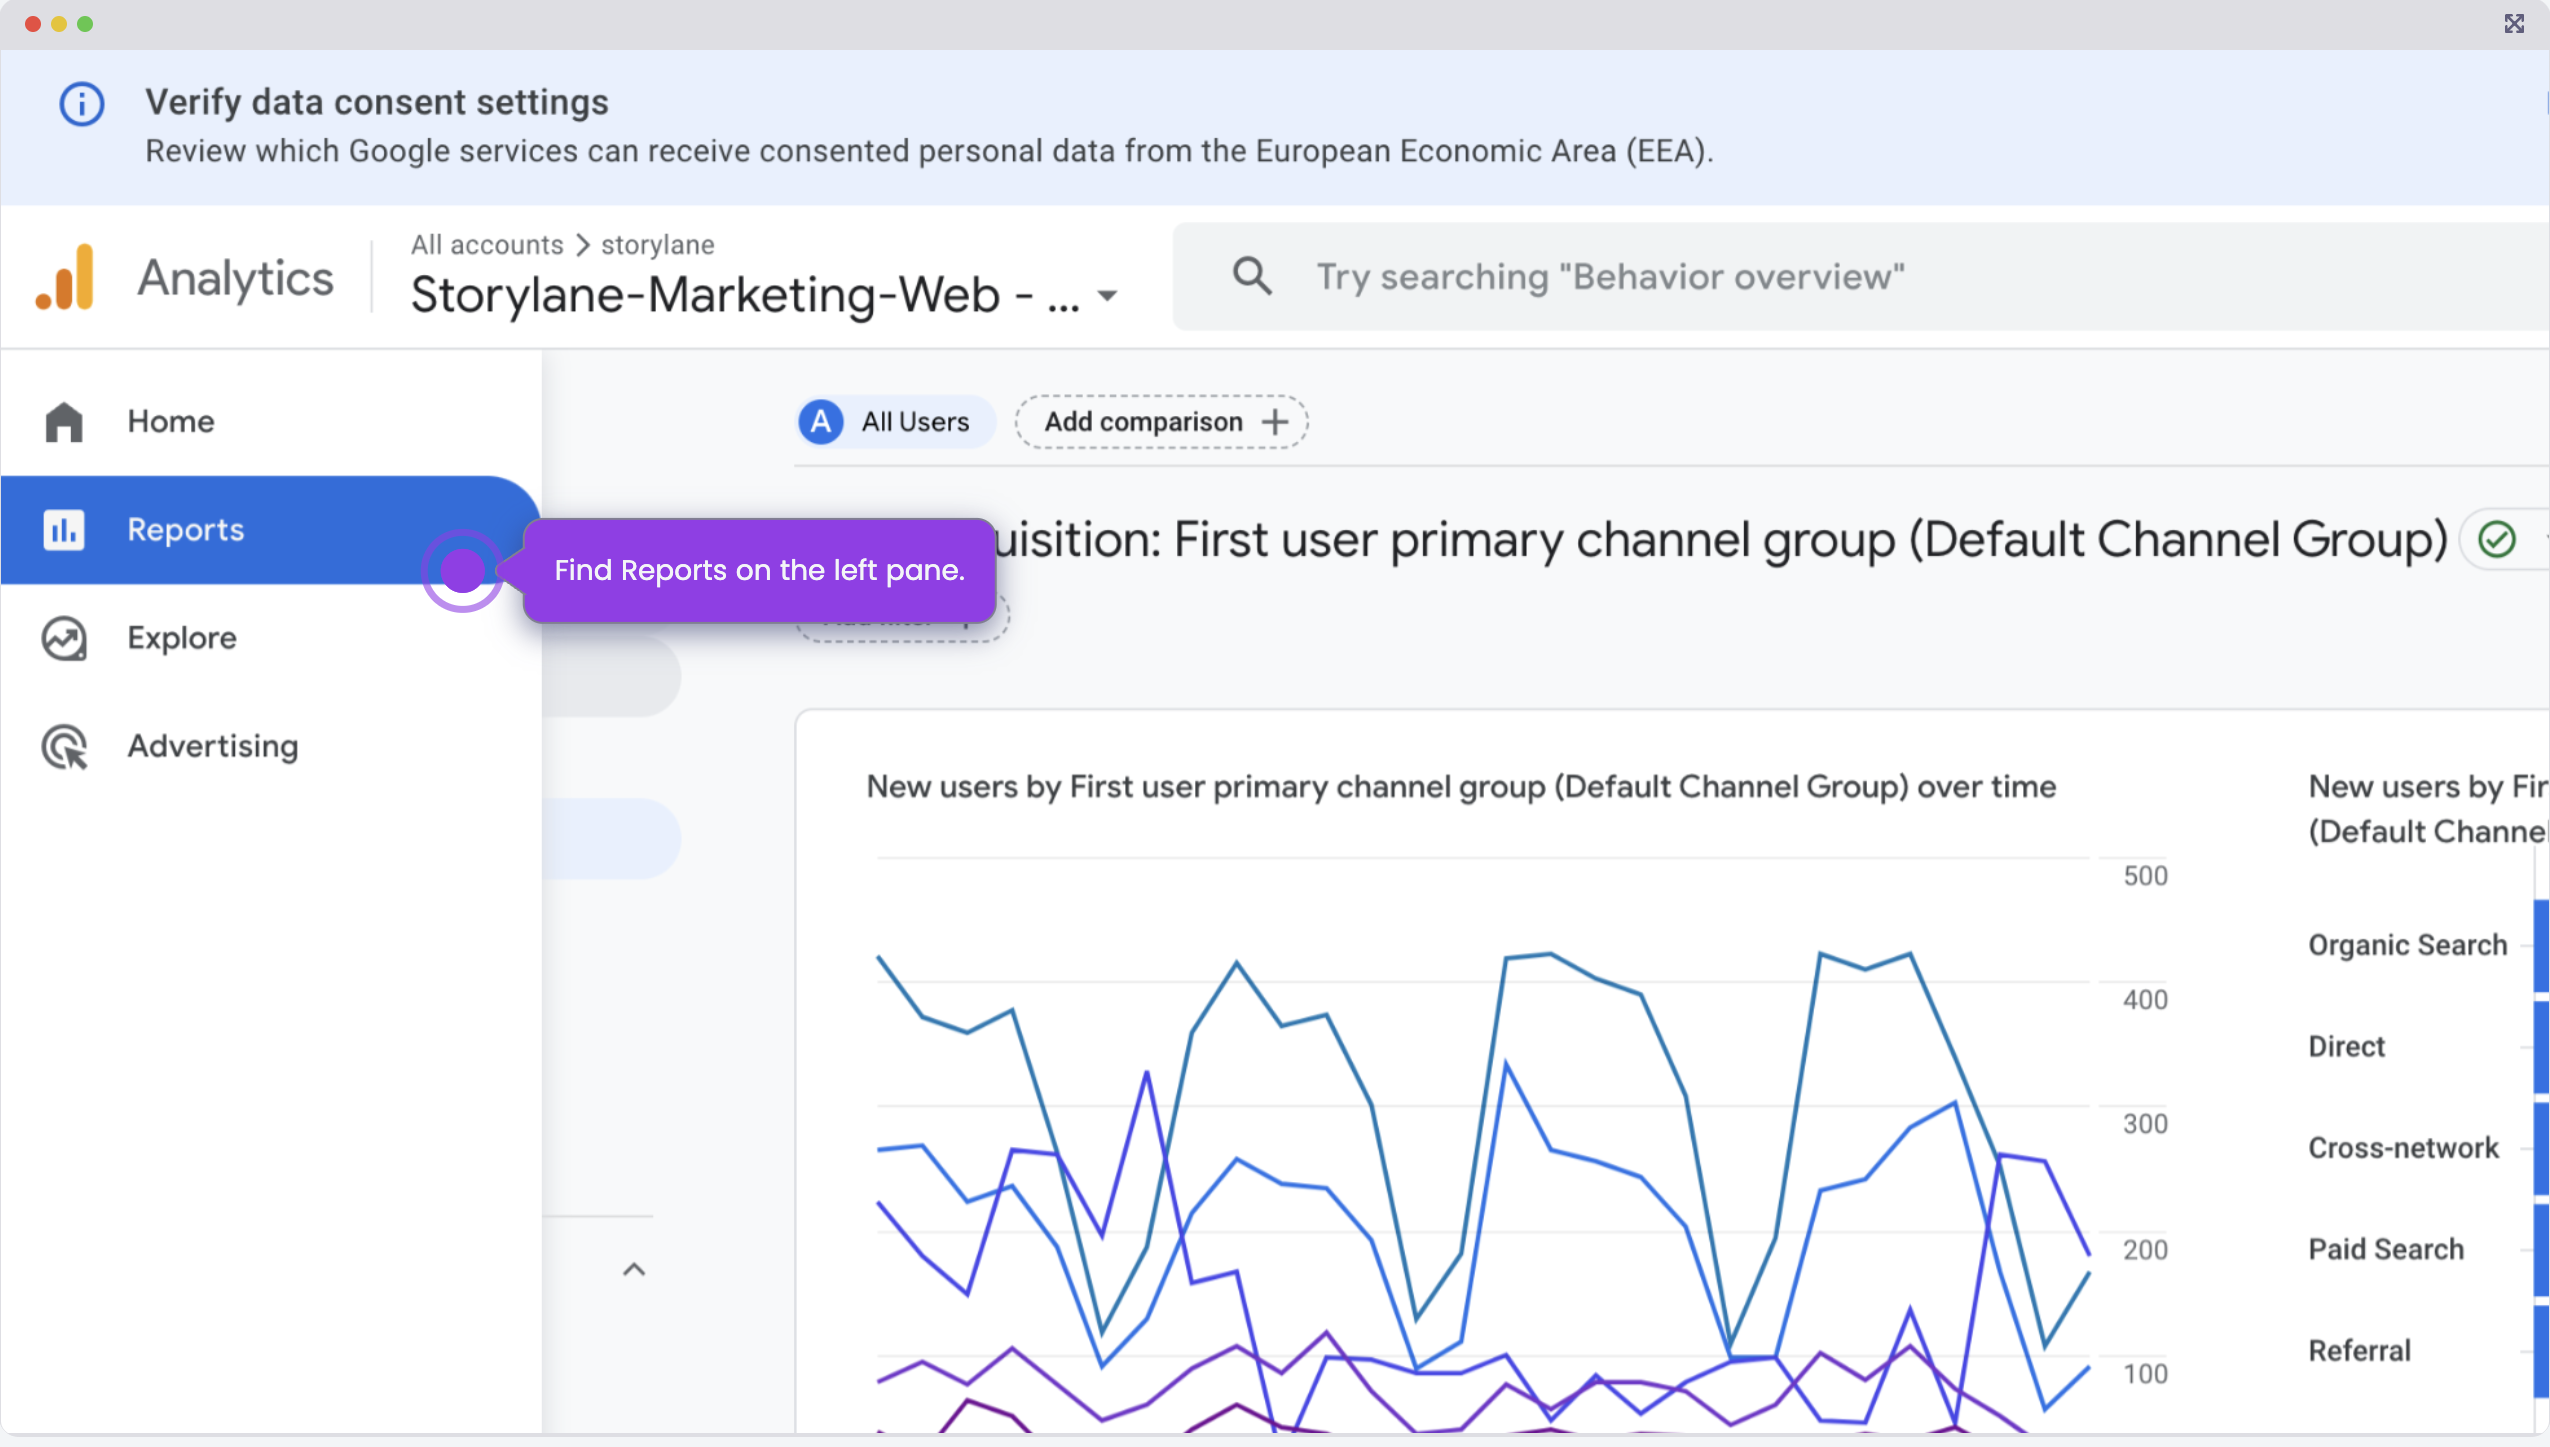Image resolution: width=2550 pixels, height=1447 pixels.
Task: Open the Find Reports tooltip bubble
Action: click(759, 570)
